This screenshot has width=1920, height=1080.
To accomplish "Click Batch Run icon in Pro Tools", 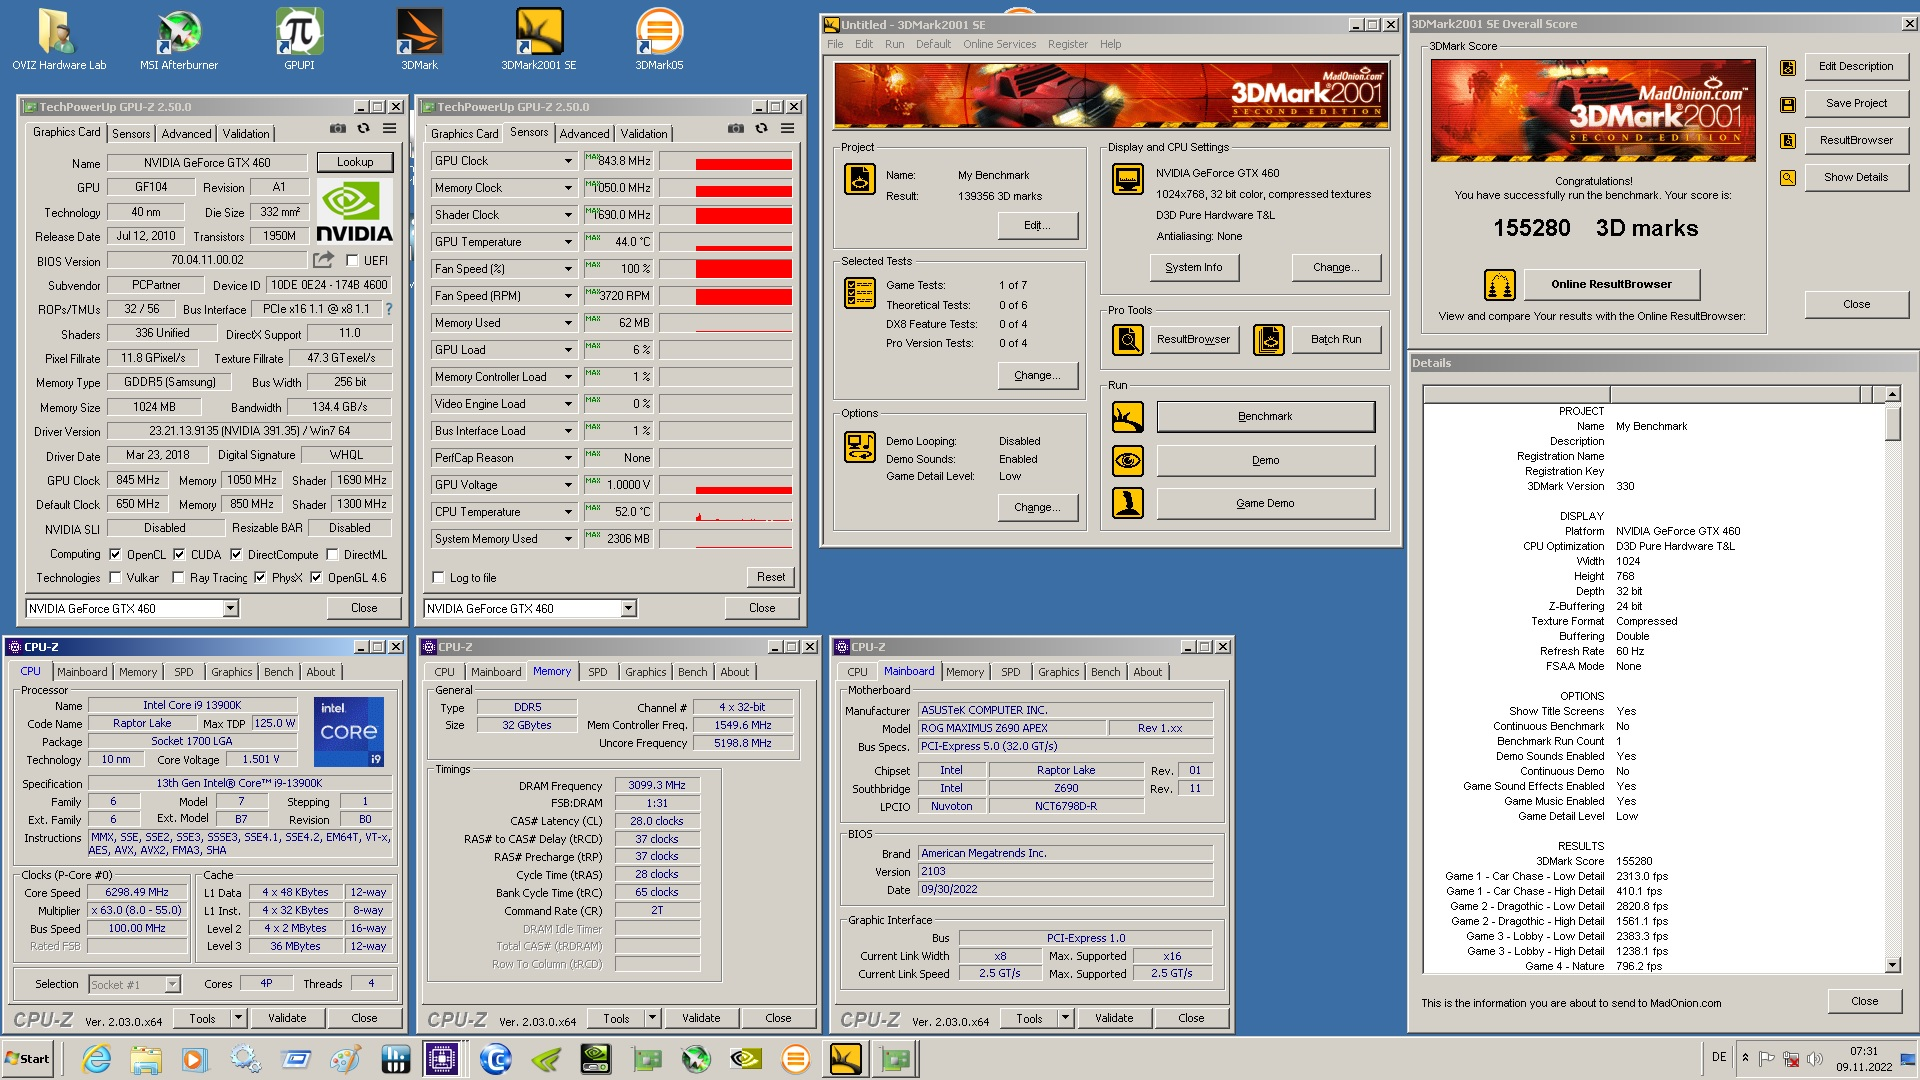I will 1269,340.
